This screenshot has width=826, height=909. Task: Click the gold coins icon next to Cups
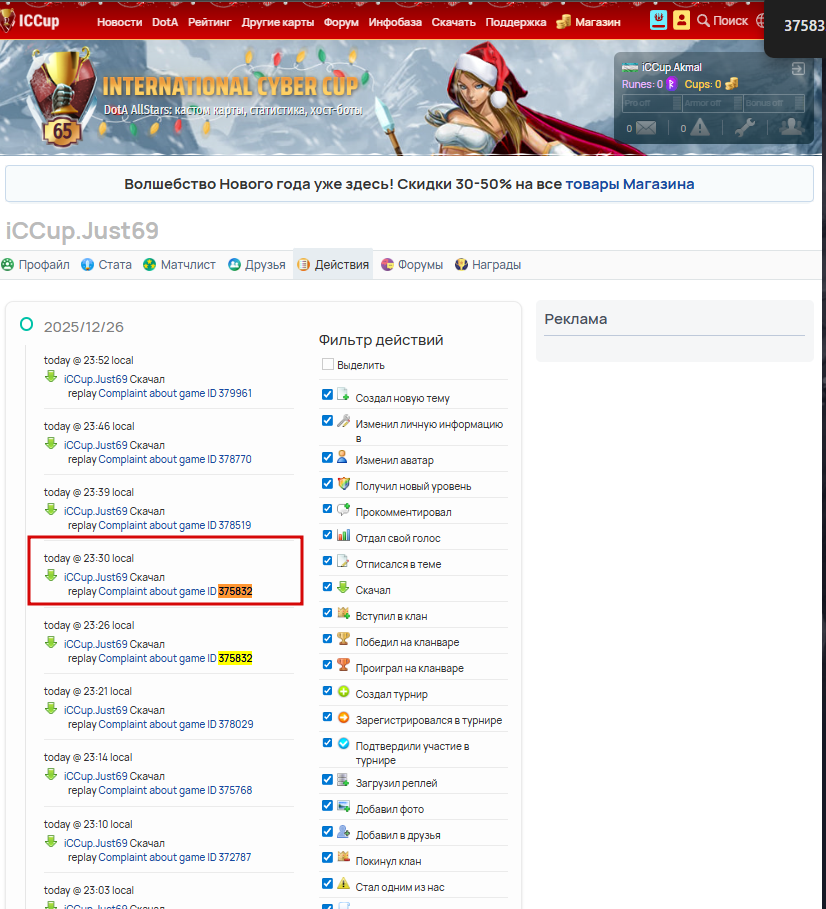732,84
